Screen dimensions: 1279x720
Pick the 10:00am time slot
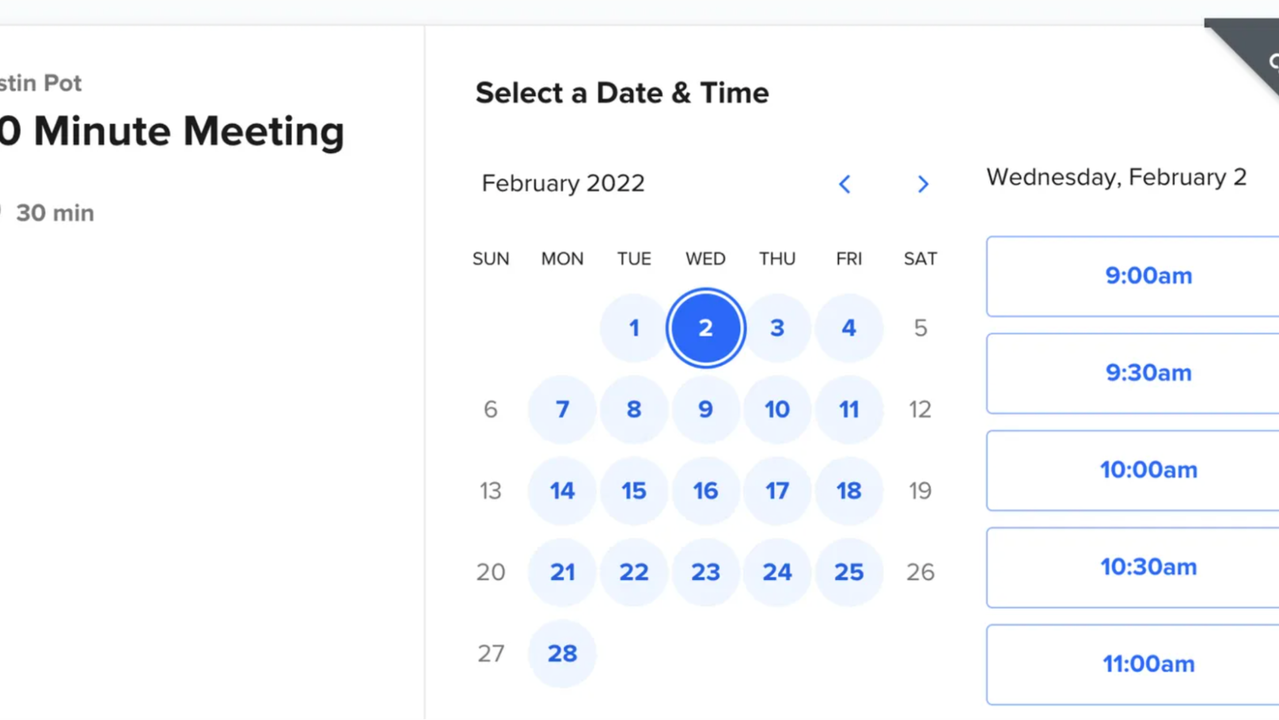(1148, 470)
